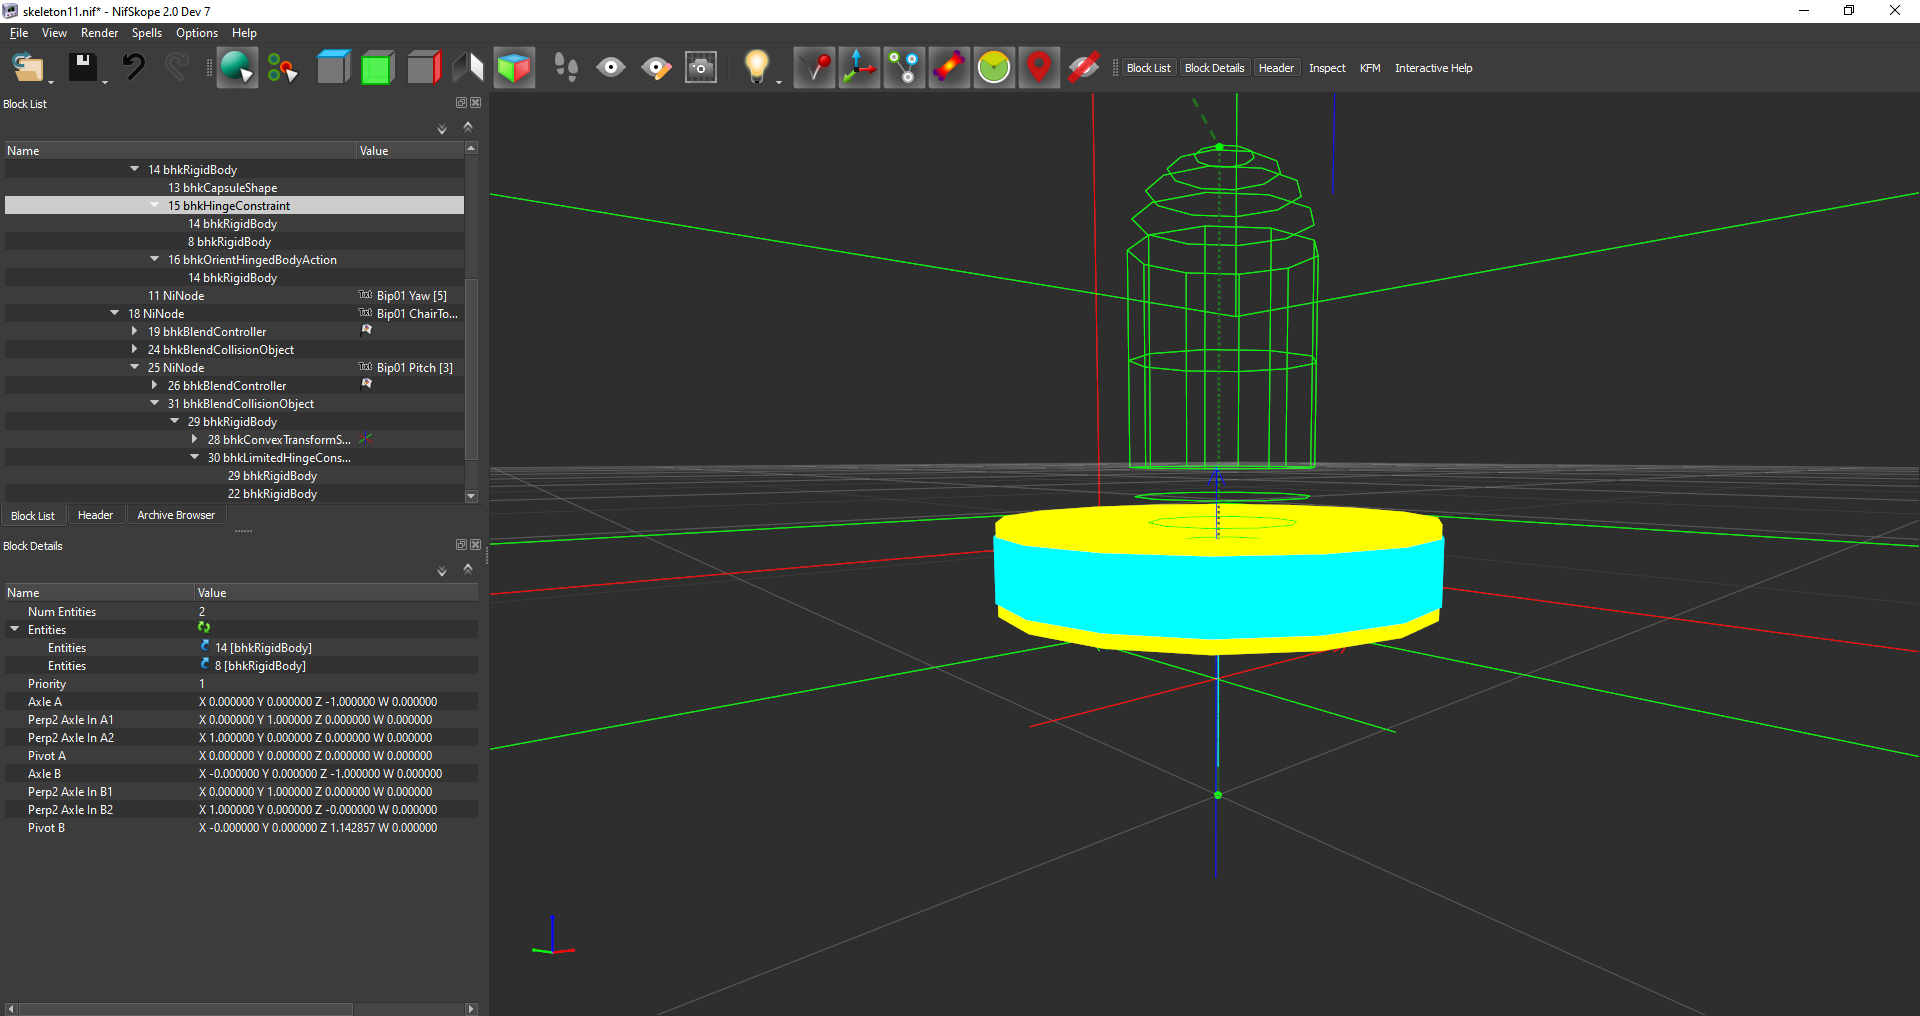Open the Save icon dropdown arrow
This screenshot has height=1016, width=1920.
(105, 82)
